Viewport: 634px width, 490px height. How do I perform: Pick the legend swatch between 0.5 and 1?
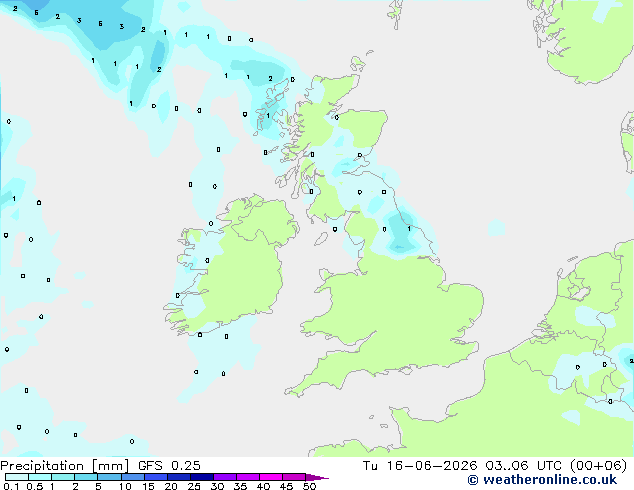coord(40,477)
